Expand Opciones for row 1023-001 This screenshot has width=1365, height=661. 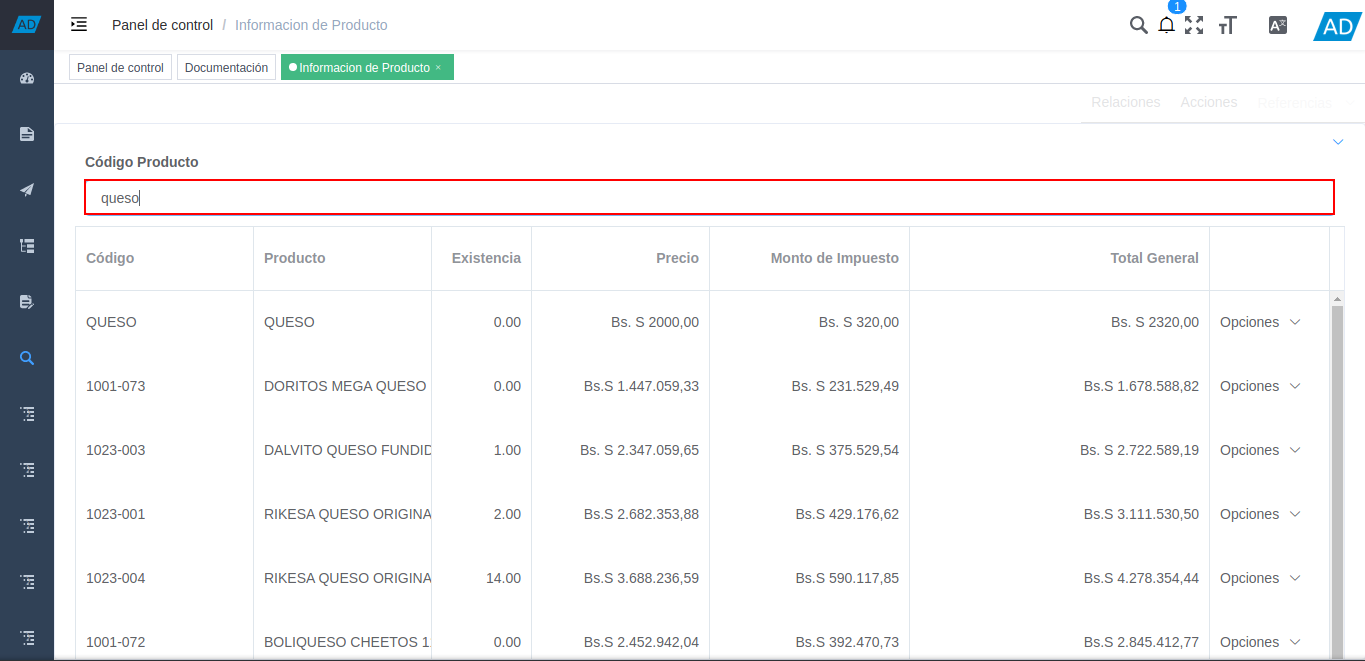(x=1260, y=514)
